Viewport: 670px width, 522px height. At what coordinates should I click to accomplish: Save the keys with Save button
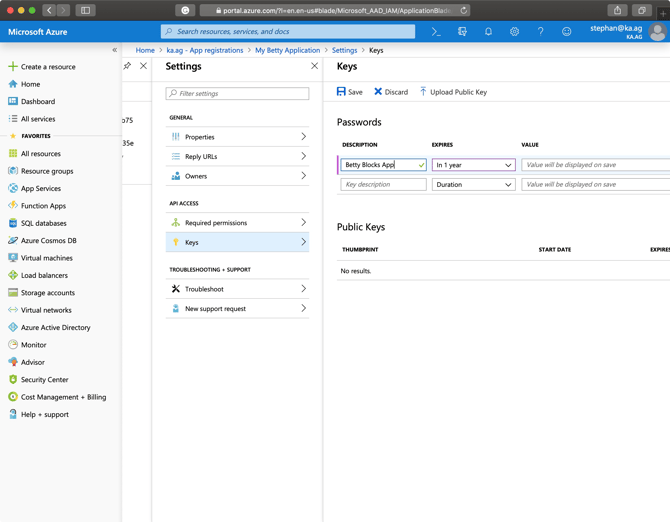click(x=350, y=92)
